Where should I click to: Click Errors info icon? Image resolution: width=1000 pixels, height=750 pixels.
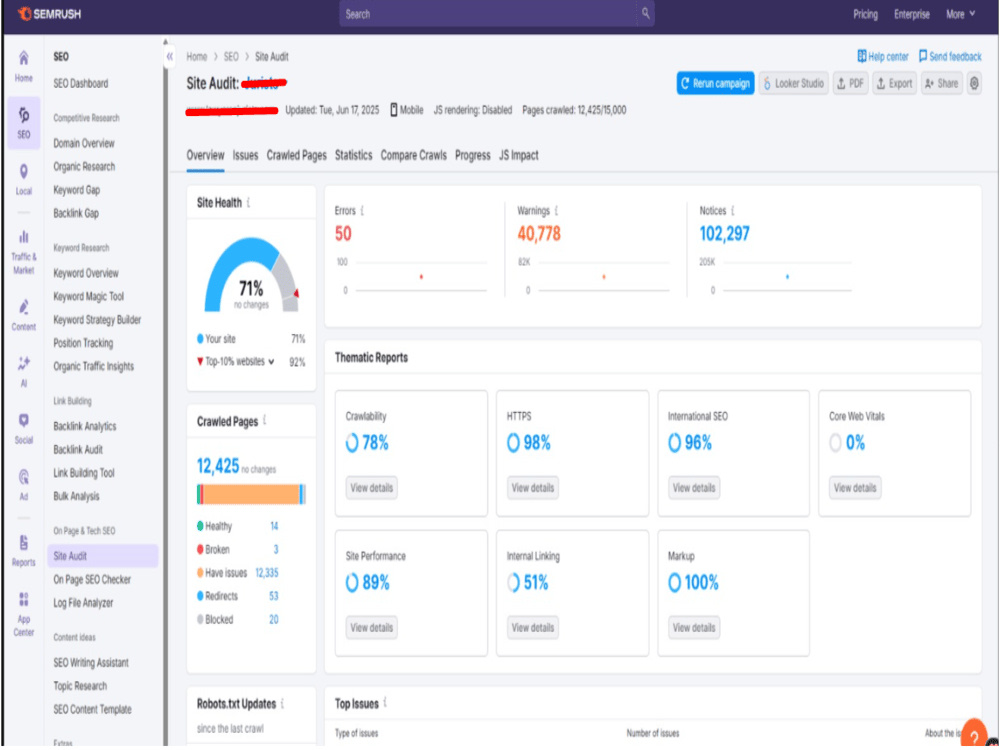(x=362, y=210)
